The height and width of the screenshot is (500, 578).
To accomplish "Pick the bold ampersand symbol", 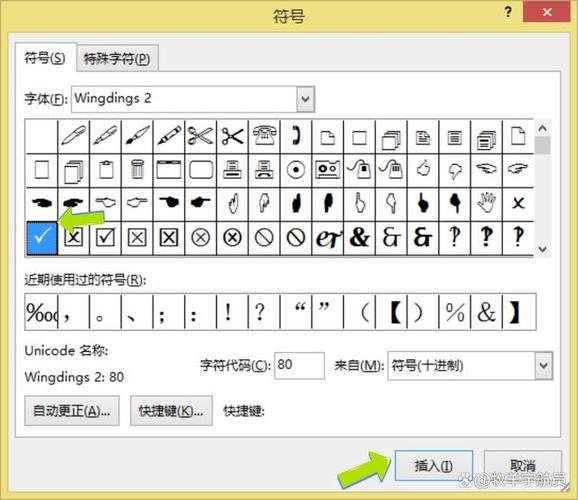I will [359, 238].
